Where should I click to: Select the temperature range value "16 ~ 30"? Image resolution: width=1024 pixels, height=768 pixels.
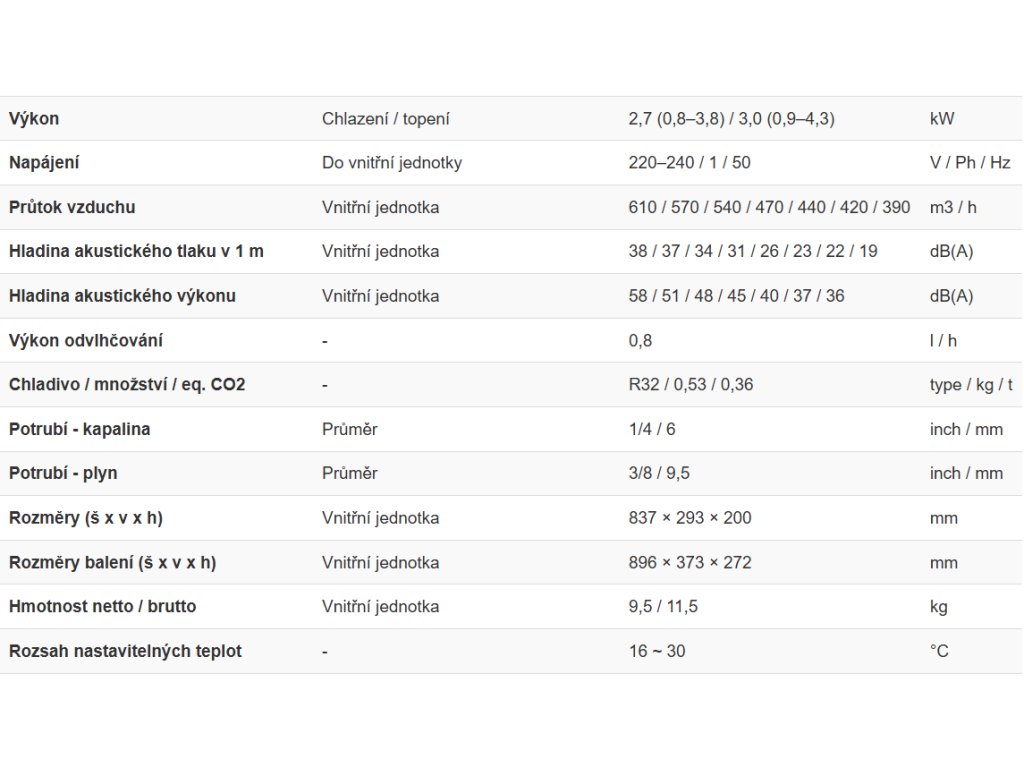657,652
